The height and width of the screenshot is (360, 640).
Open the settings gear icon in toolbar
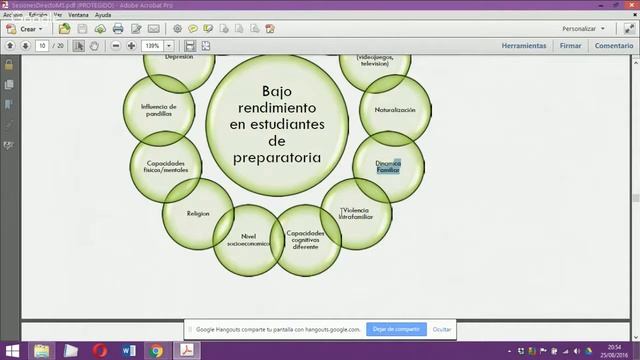point(177,29)
